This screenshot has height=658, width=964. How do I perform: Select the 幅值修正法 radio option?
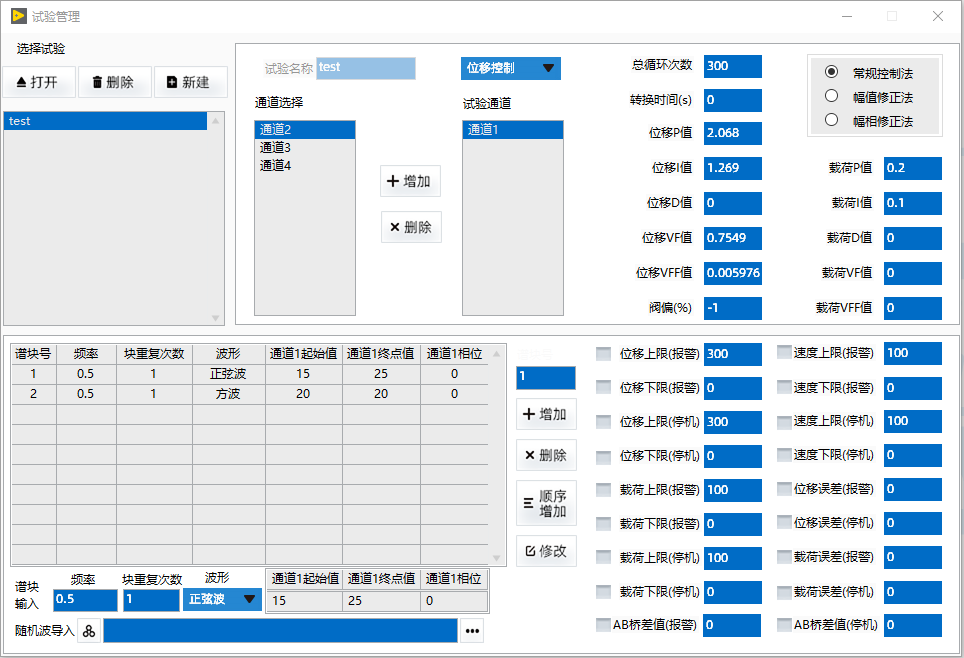point(831,96)
